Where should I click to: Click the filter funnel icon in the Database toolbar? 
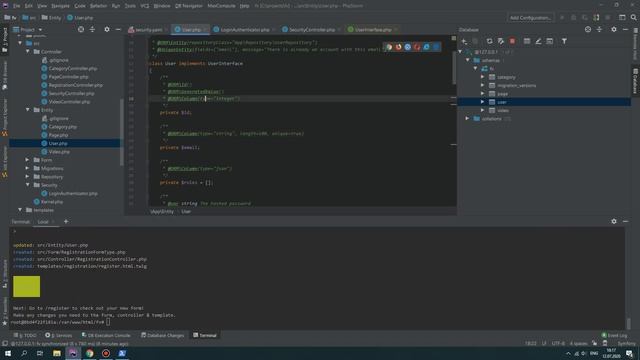click(x=564, y=41)
